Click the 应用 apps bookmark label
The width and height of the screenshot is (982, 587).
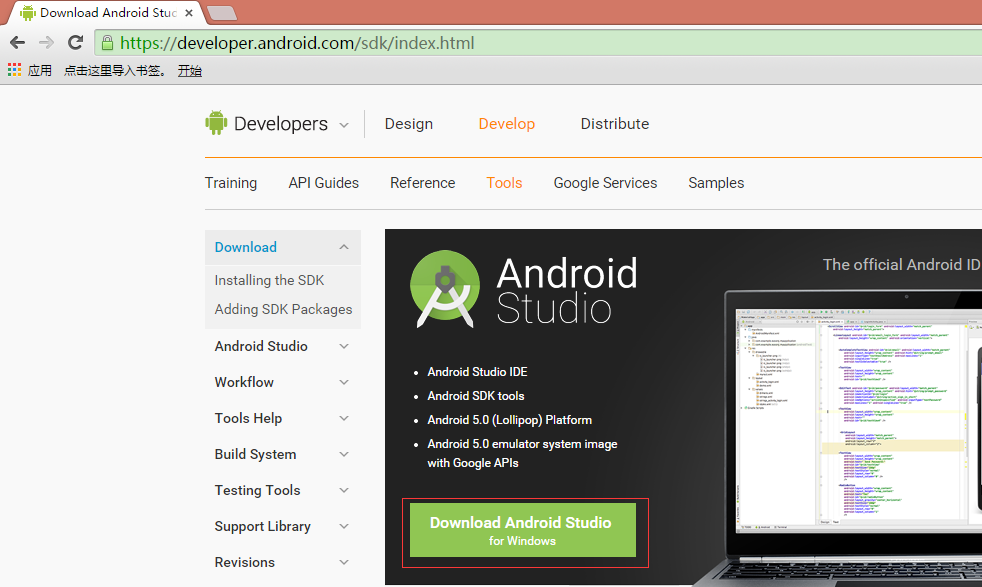39,70
